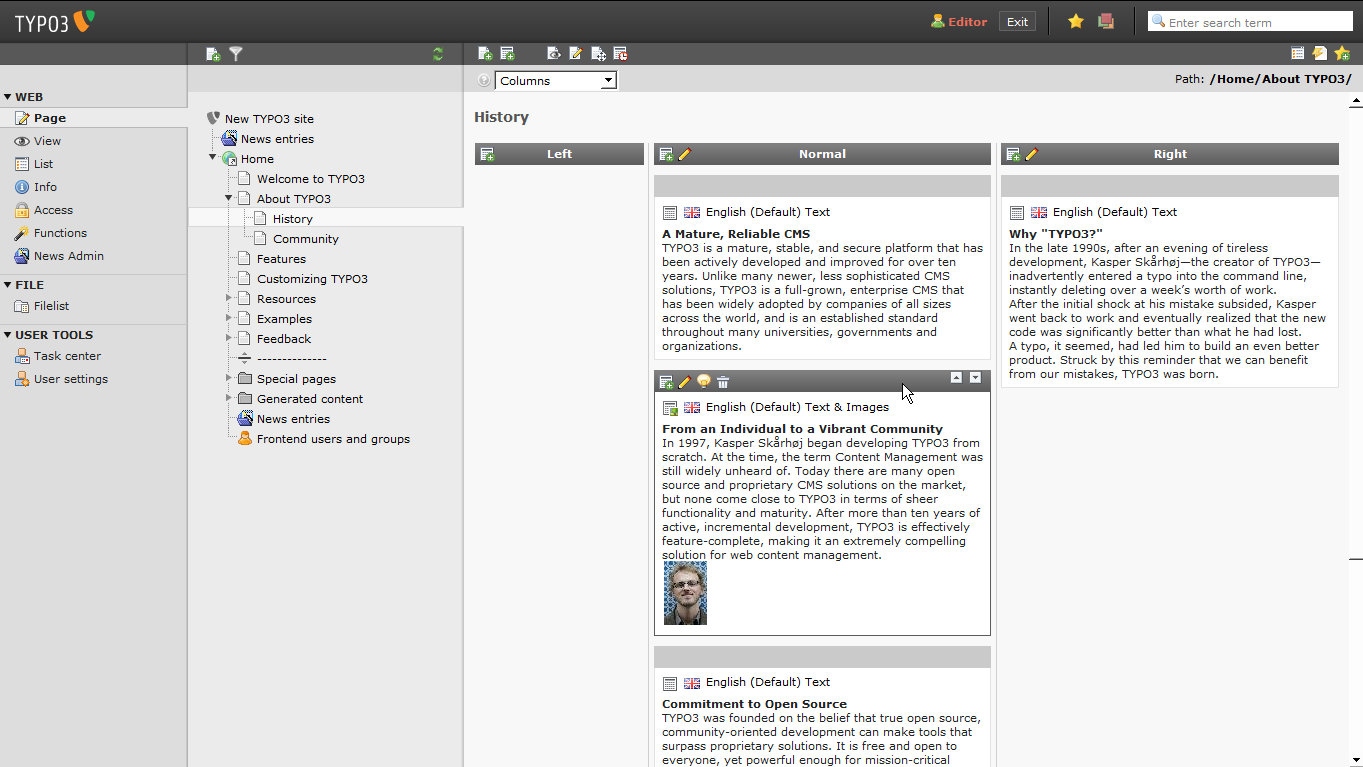
Task: Click the scroll-down arrow of the content scrollbar
Action: (1356, 758)
